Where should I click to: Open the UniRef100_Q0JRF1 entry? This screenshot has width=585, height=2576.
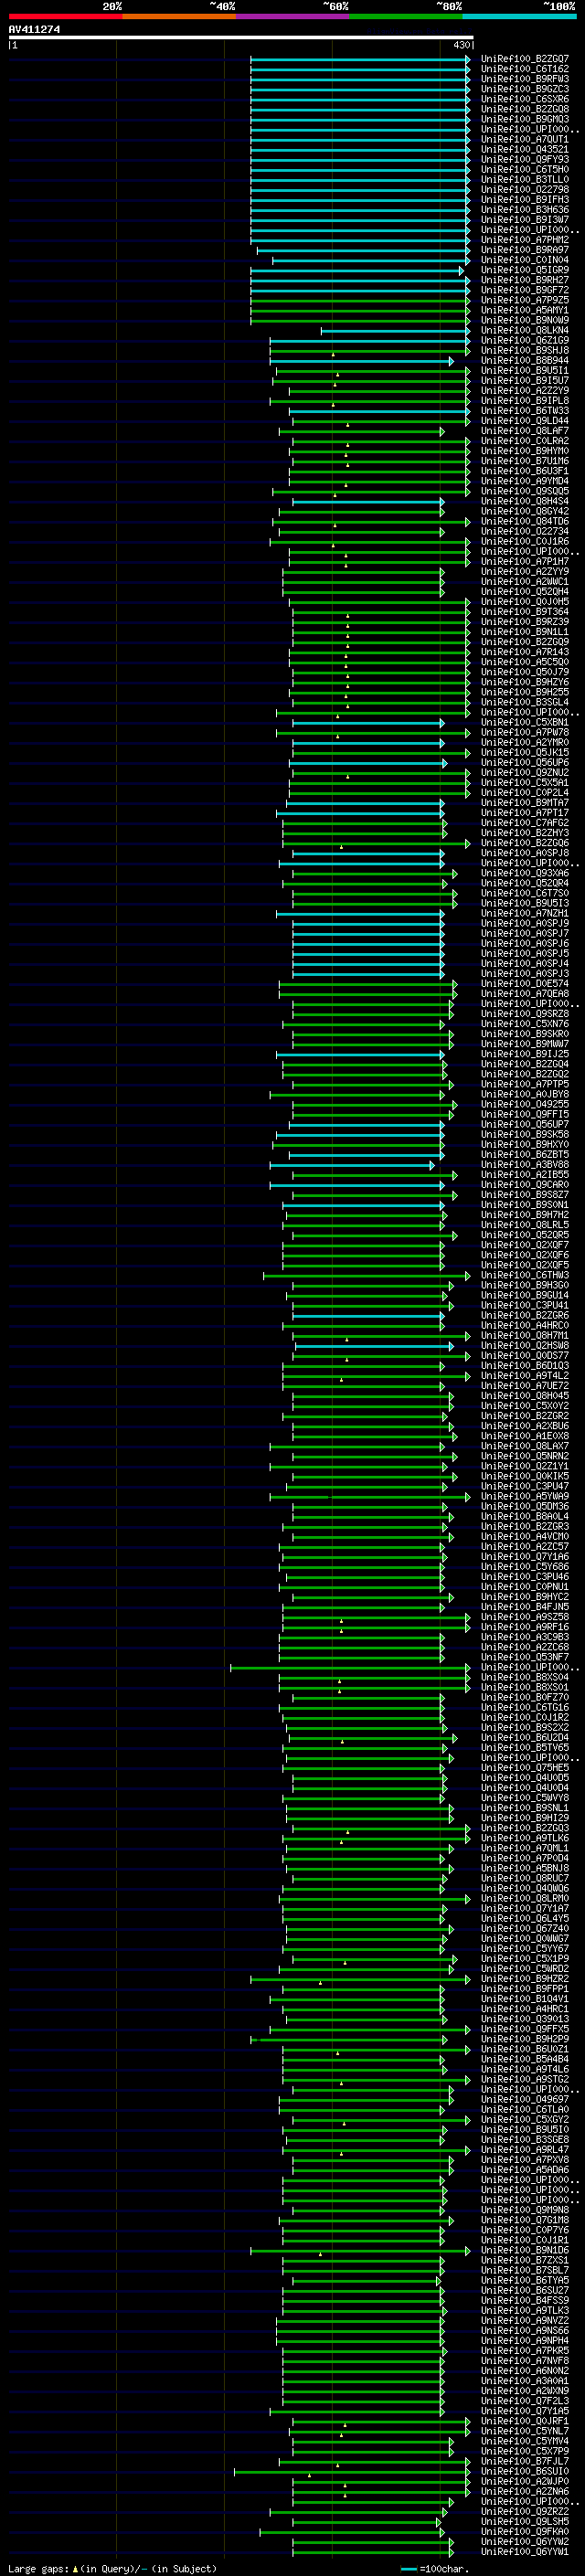(x=525, y=2421)
